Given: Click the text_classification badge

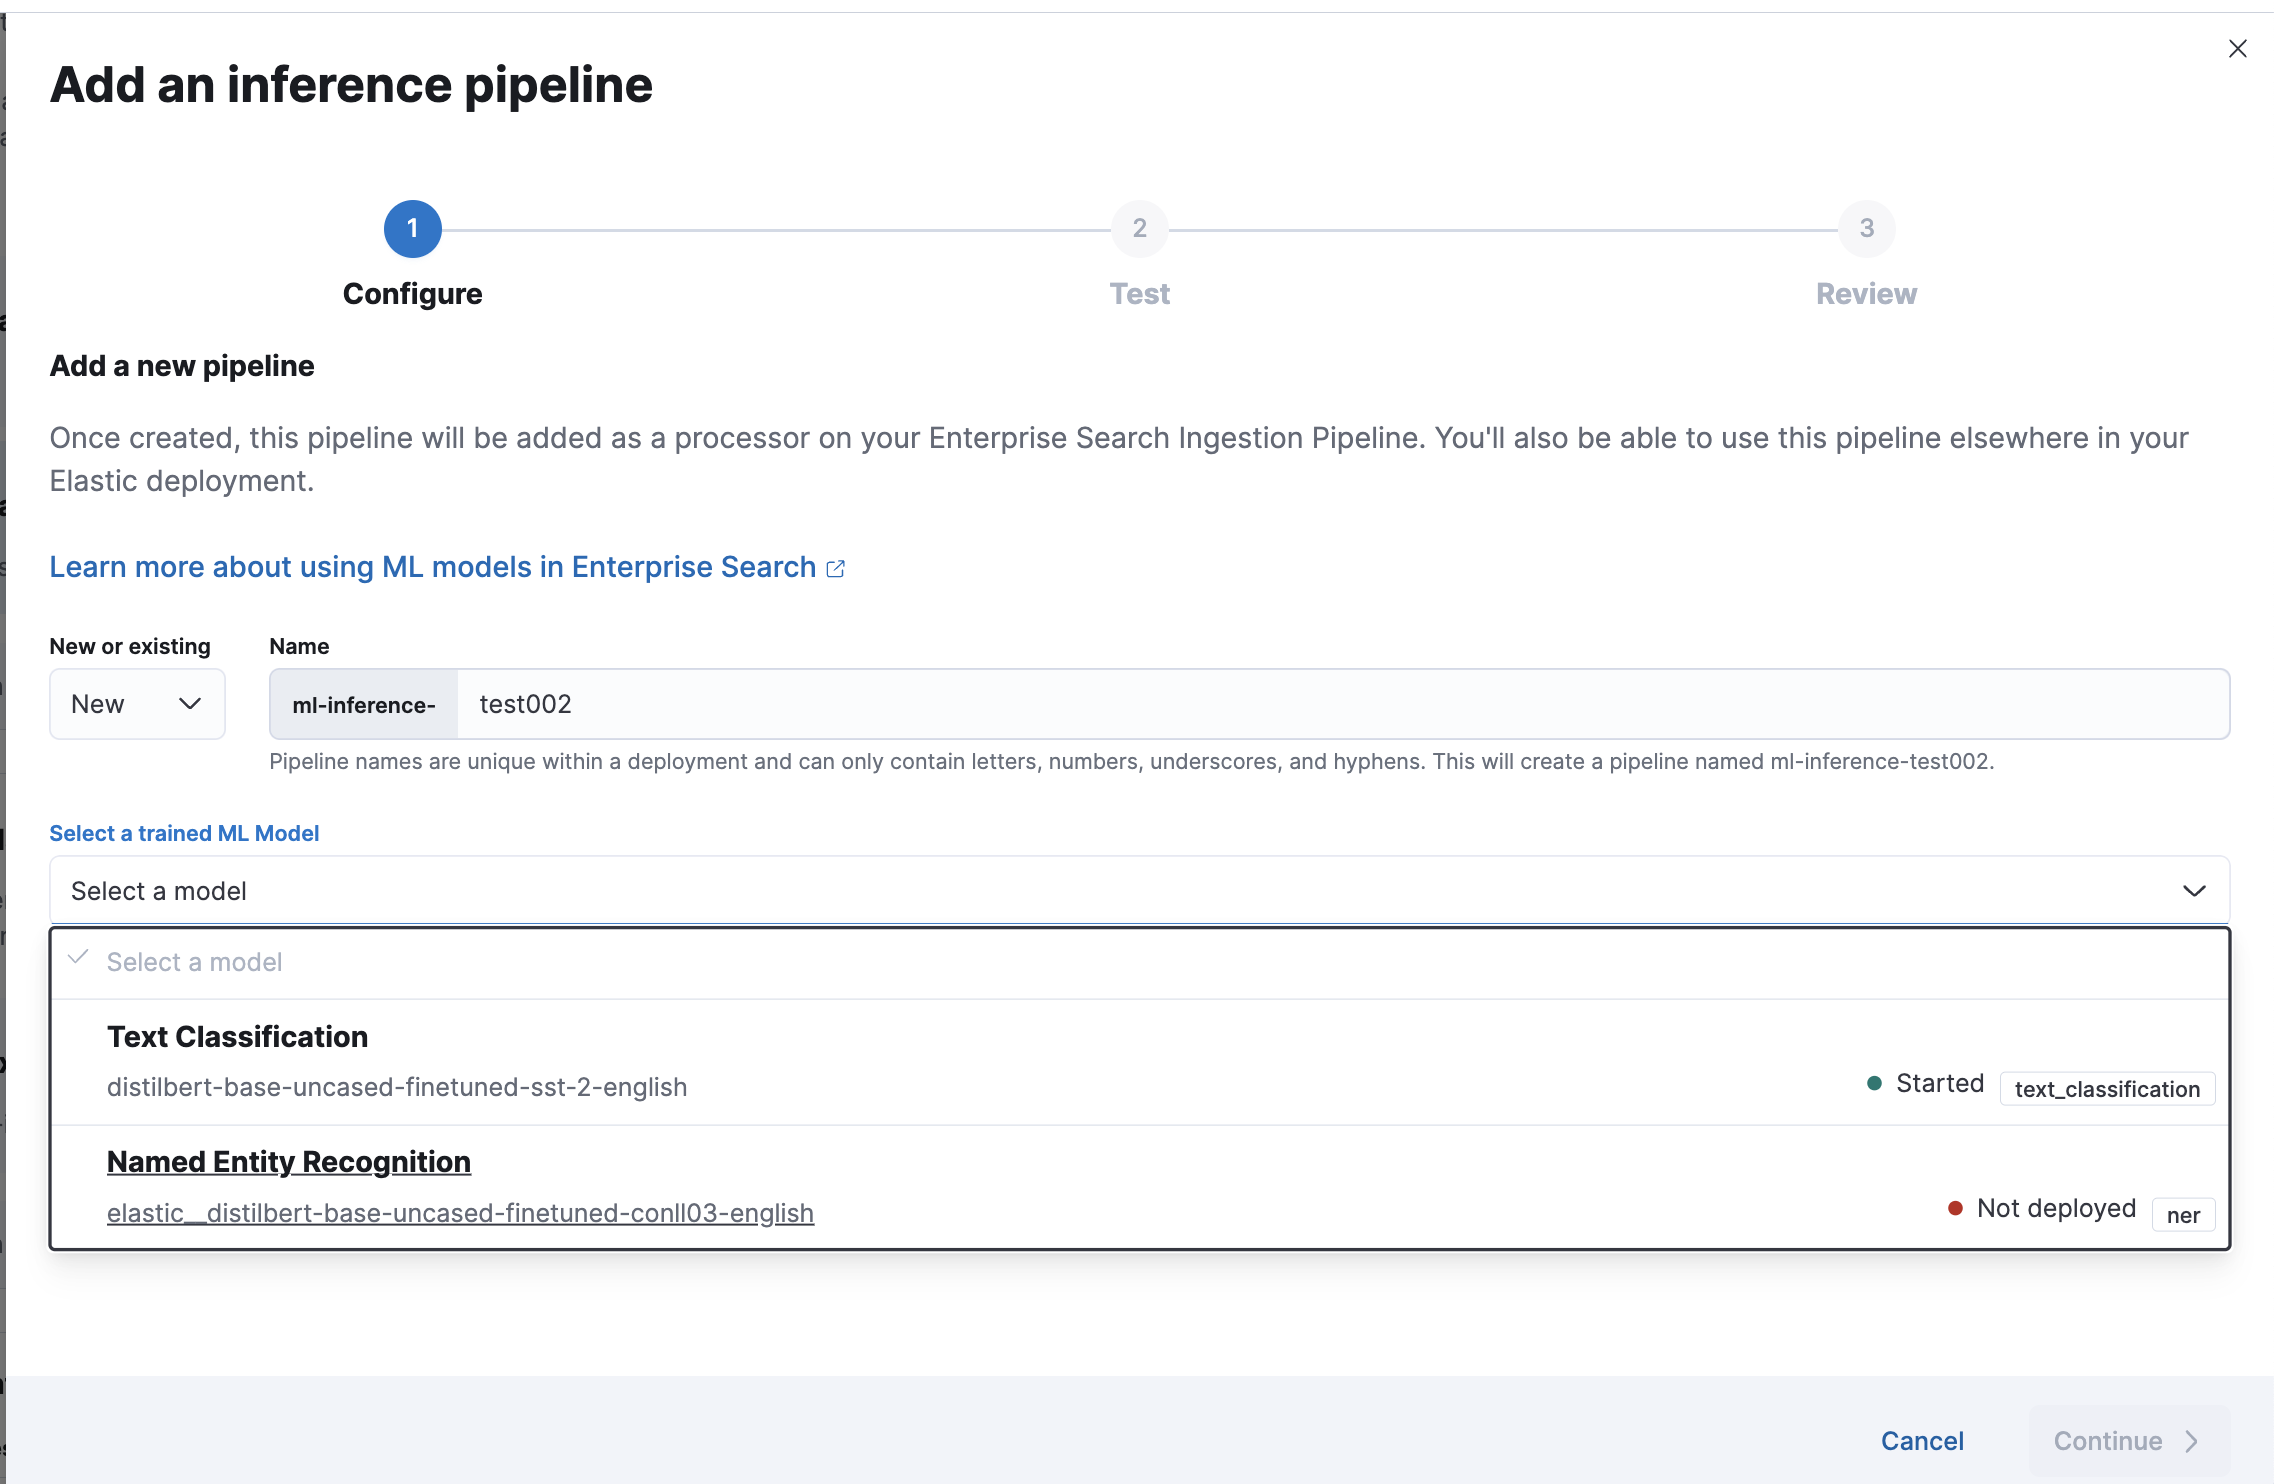Looking at the screenshot, I should [2107, 1089].
